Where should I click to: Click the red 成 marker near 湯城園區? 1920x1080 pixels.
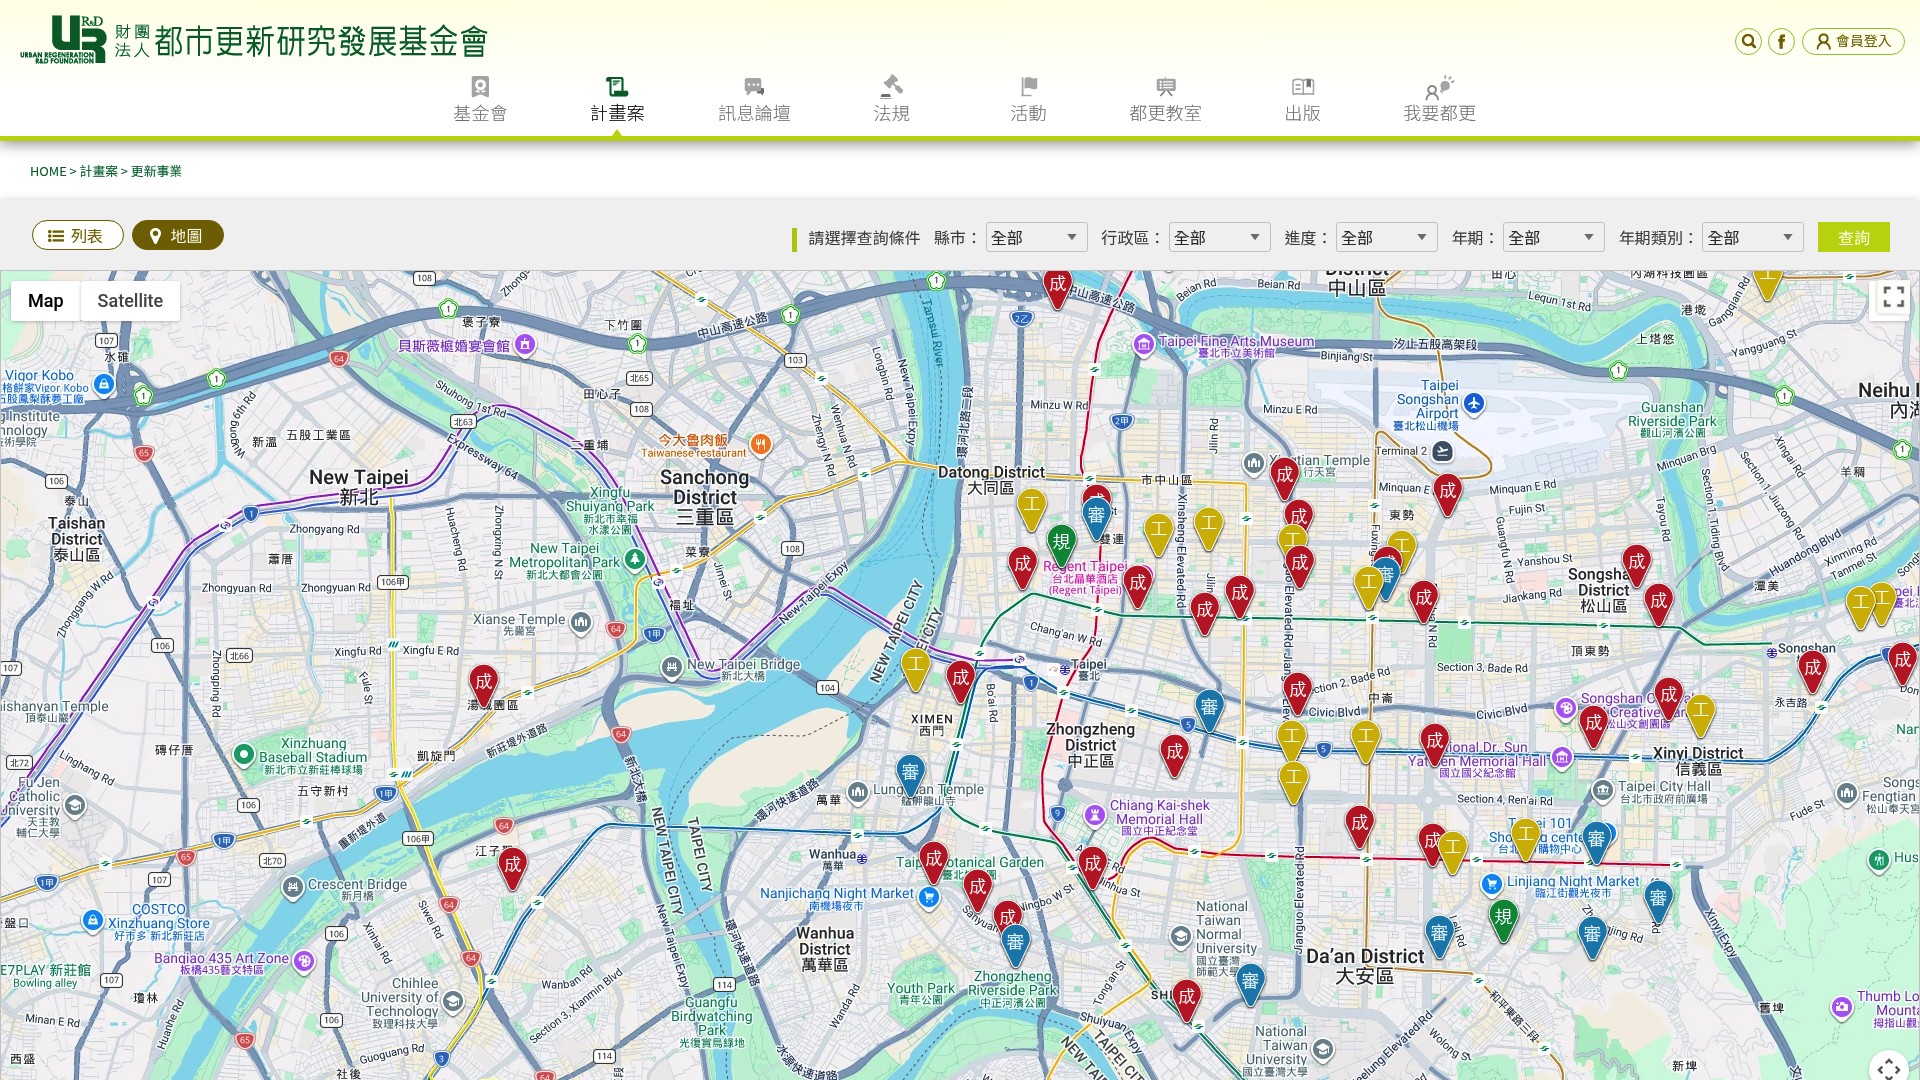pyautogui.click(x=483, y=687)
